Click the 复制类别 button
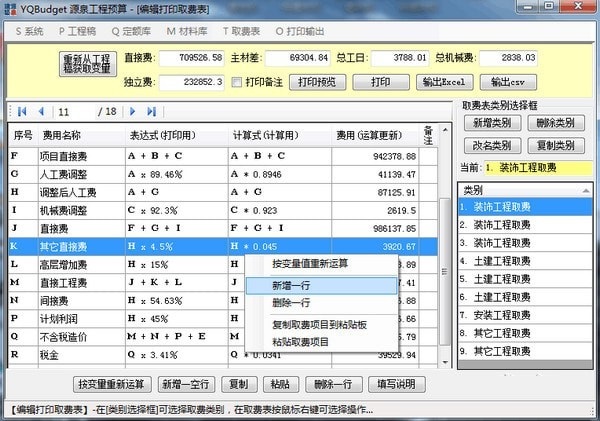 [x=556, y=145]
